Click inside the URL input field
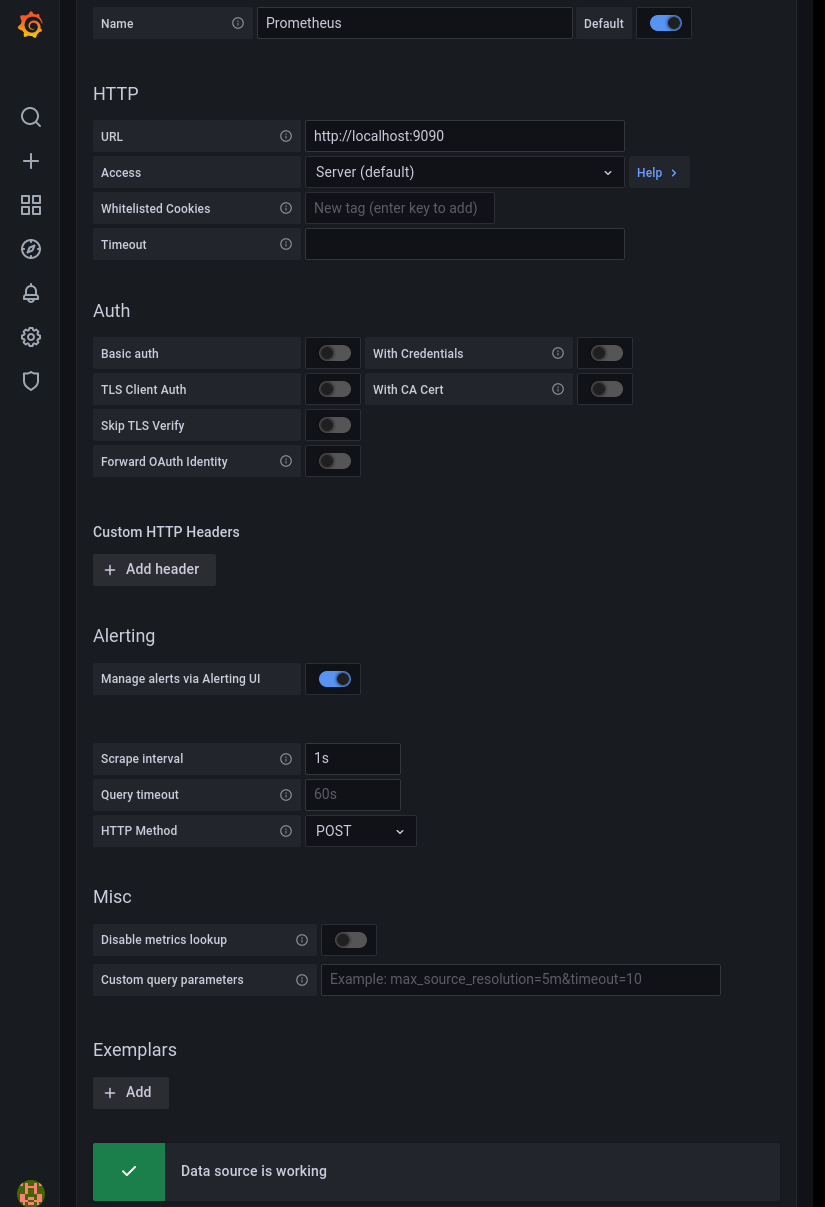Image resolution: width=825 pixels, height=1207 pixels. click(x=464, y=136)
